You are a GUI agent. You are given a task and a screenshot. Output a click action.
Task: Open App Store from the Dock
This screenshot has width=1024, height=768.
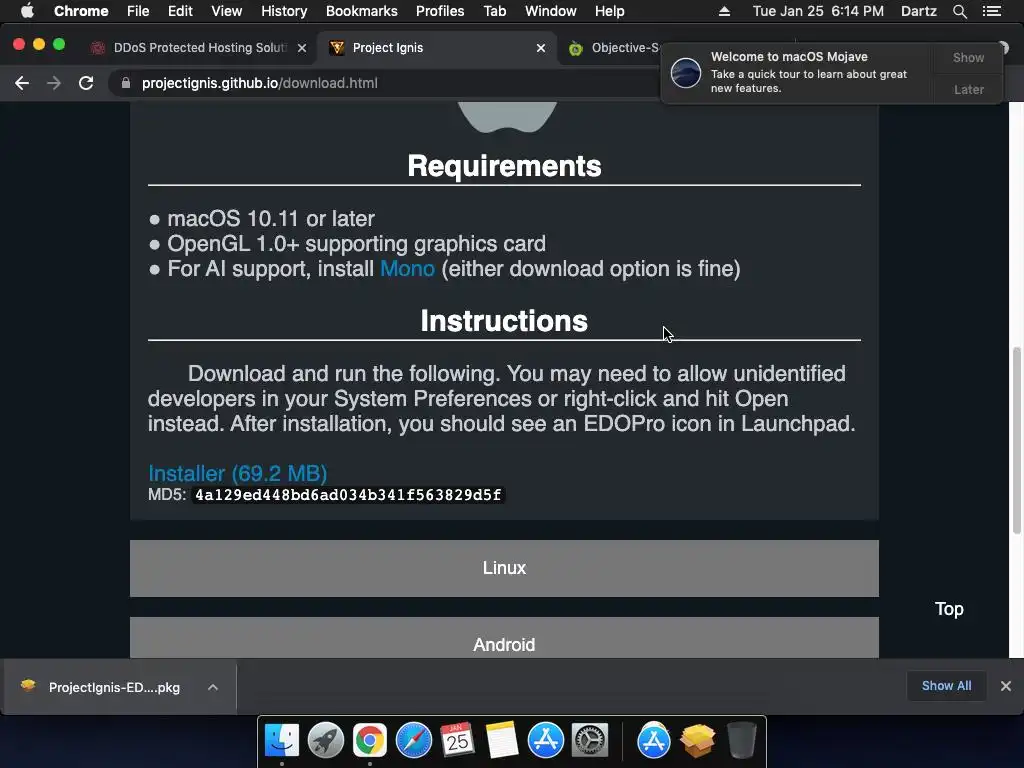pos(545,740)
